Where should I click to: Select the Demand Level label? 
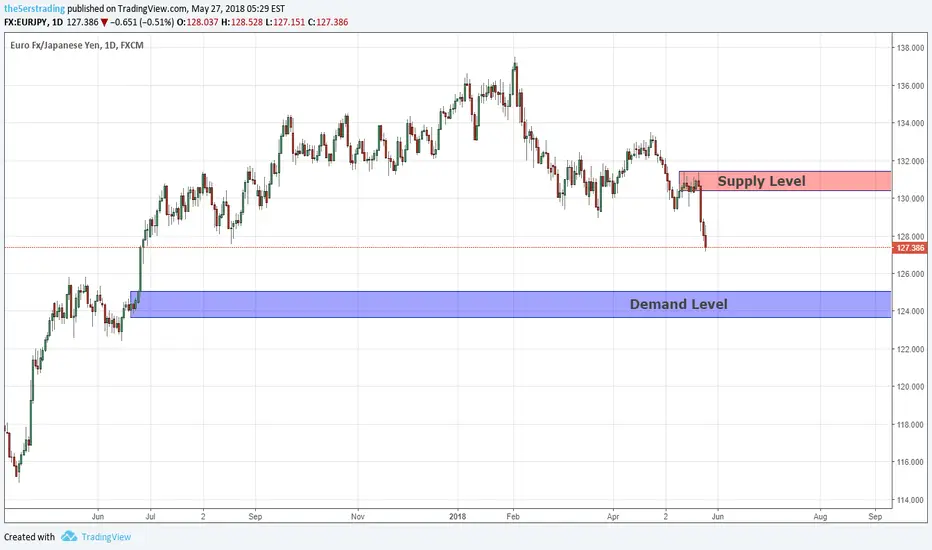678,304
